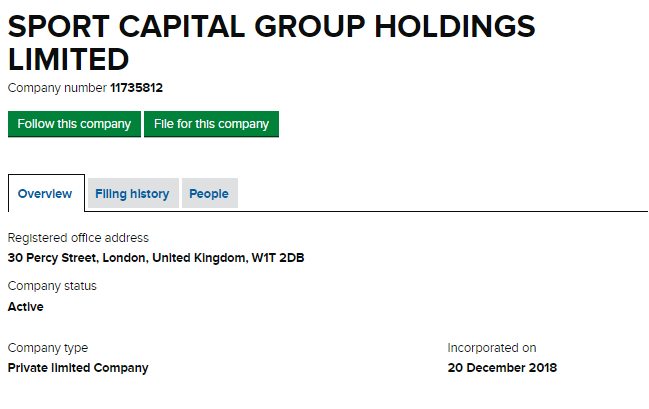This screenshot has width=649, height=409.
Task: Switch to the Filing history tab
Action: (133, 193)
